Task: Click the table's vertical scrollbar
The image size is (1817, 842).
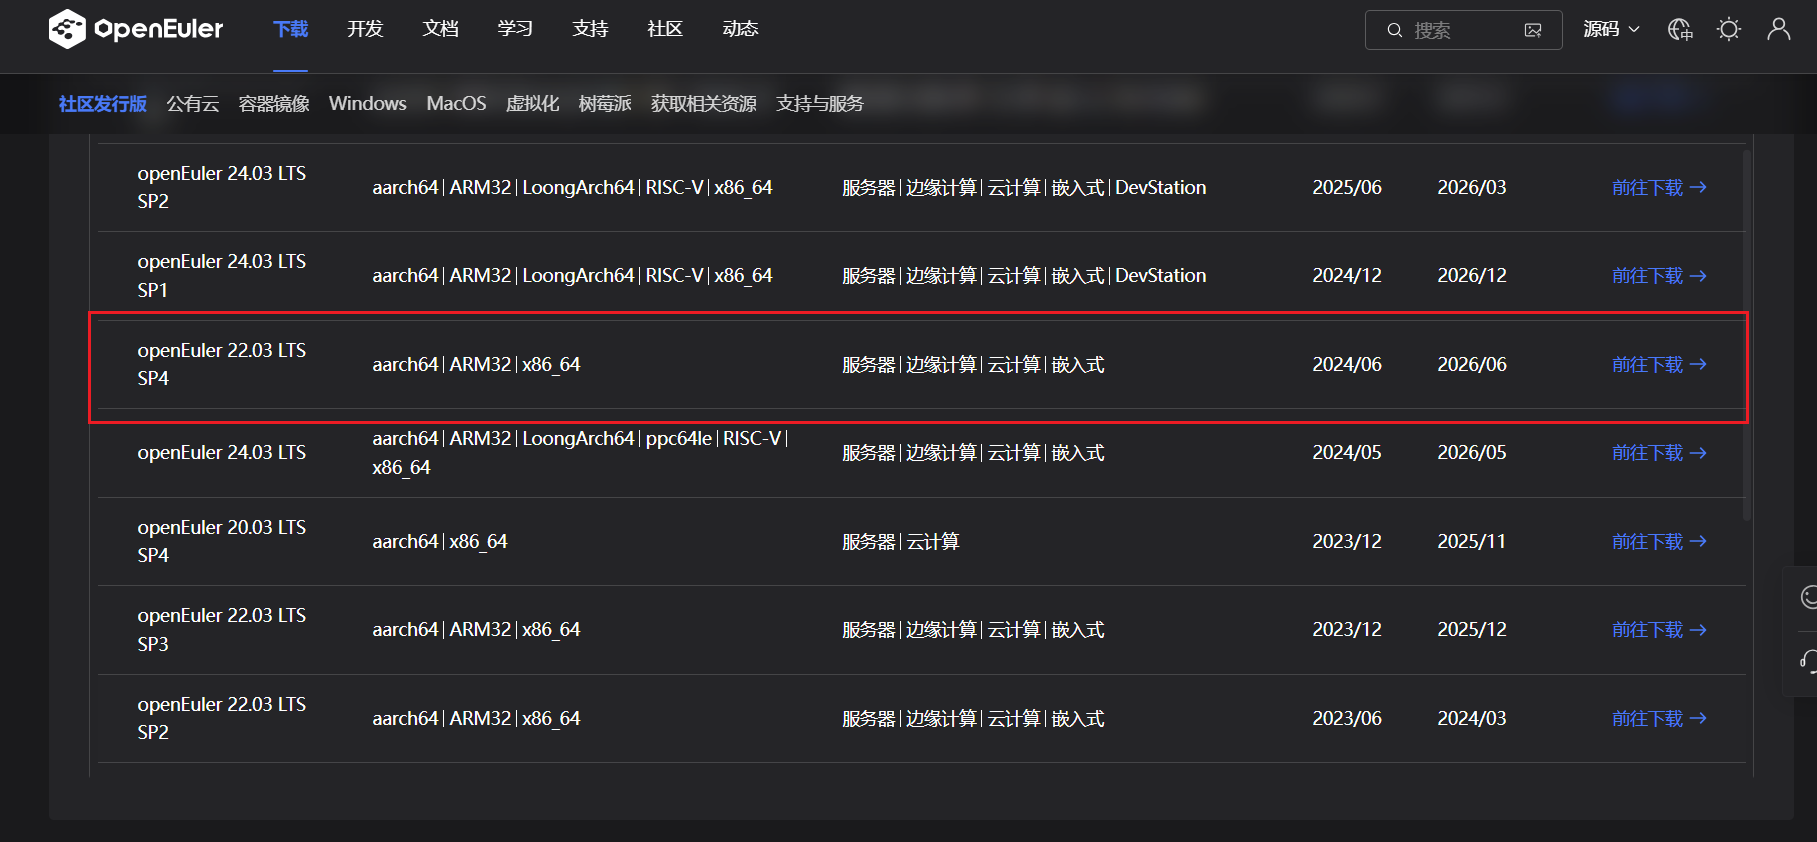Action: [1747, 335]
